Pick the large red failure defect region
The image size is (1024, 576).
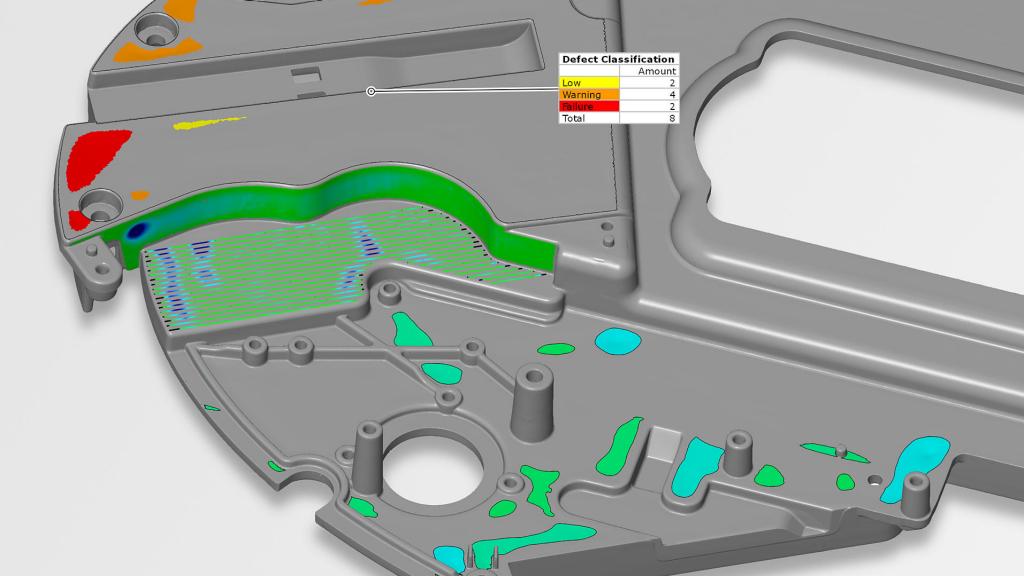(x=98, y=158)
